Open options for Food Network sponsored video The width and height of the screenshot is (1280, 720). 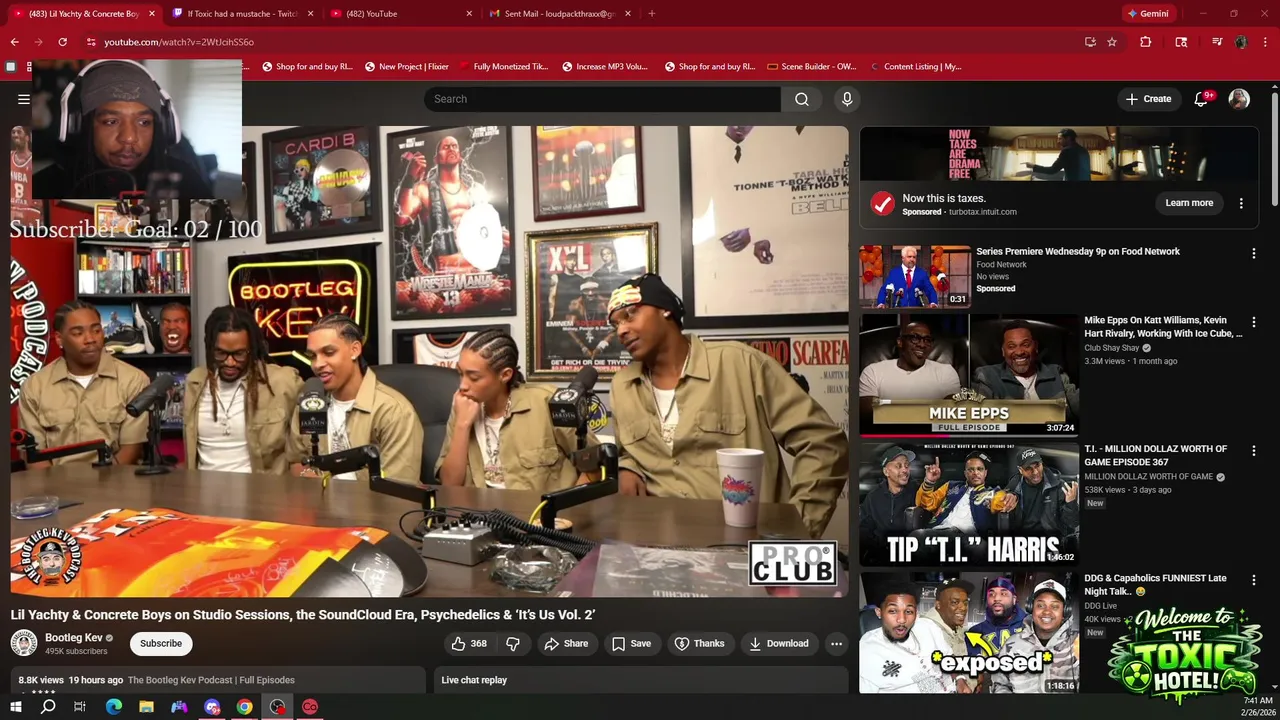(1253, 253)
